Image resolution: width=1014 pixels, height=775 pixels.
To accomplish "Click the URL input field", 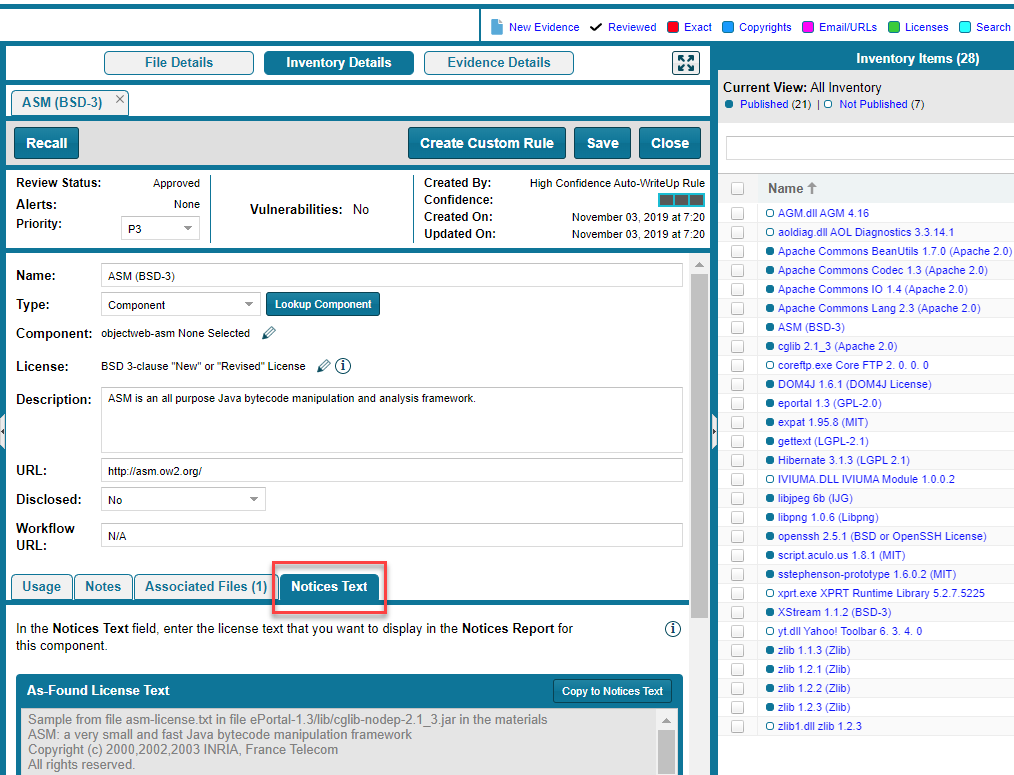I will 392,471.
